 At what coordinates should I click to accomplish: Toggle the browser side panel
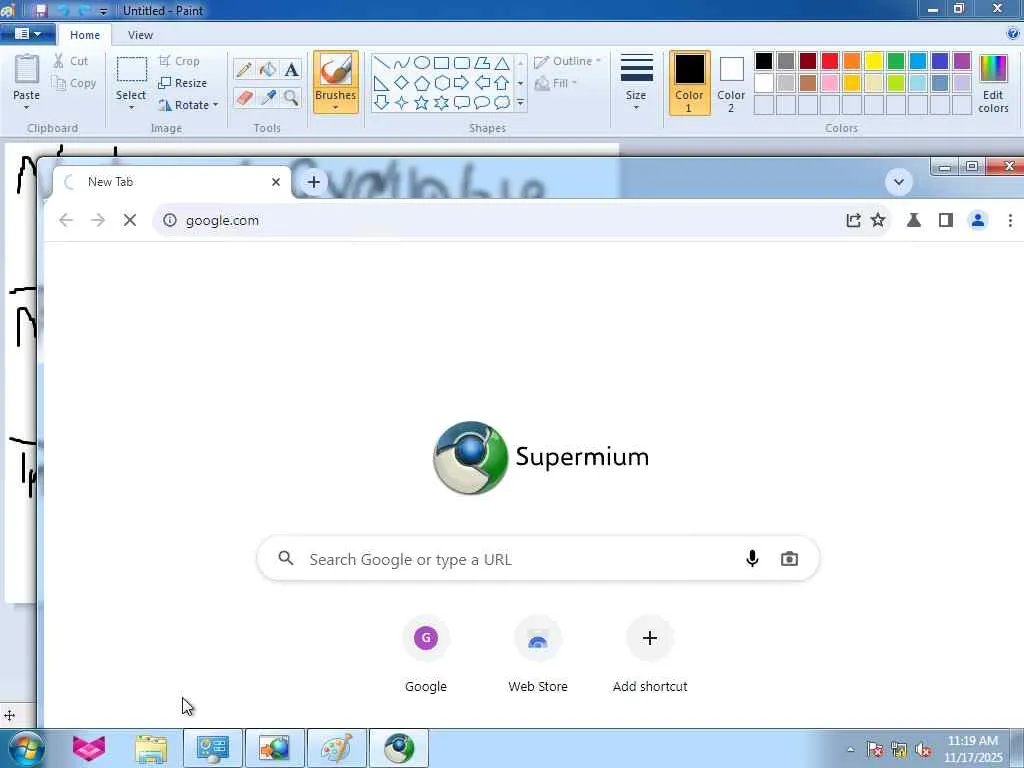point(946,220)
